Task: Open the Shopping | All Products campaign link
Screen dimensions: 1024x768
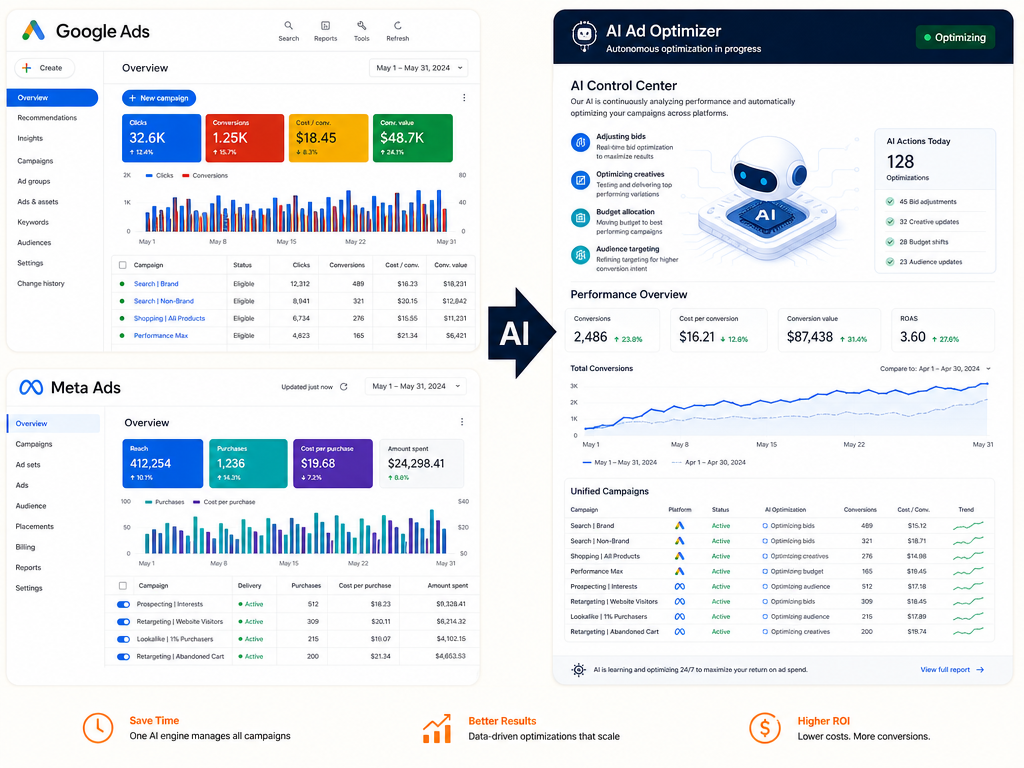Action: tap(169, 319)
